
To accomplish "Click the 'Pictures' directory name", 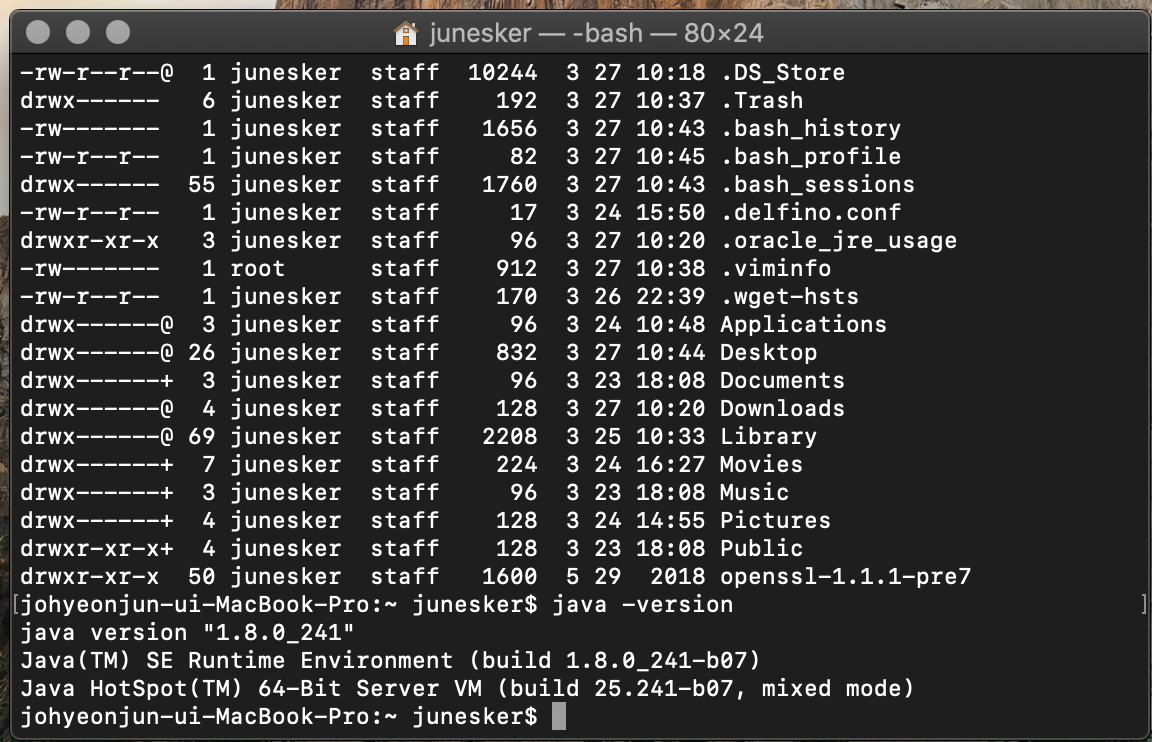I will click(776, 520).
